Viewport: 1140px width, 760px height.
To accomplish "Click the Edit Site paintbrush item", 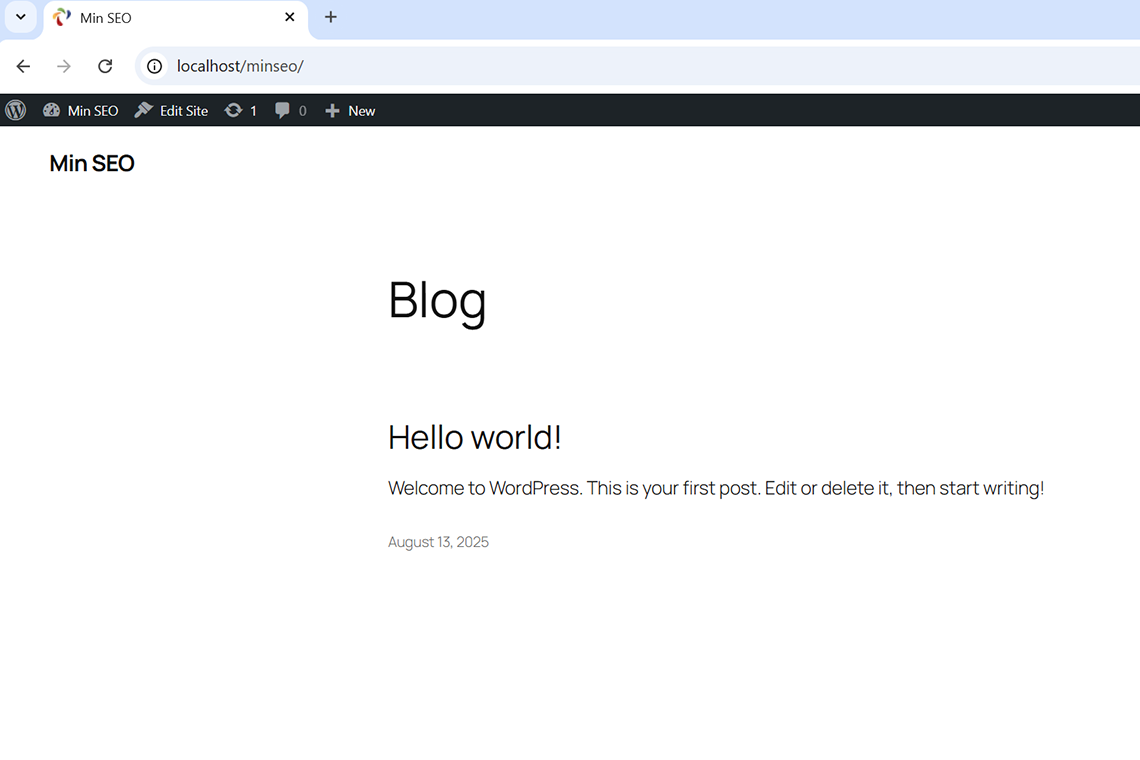I will pyautogui.click(x=172, y=111).
